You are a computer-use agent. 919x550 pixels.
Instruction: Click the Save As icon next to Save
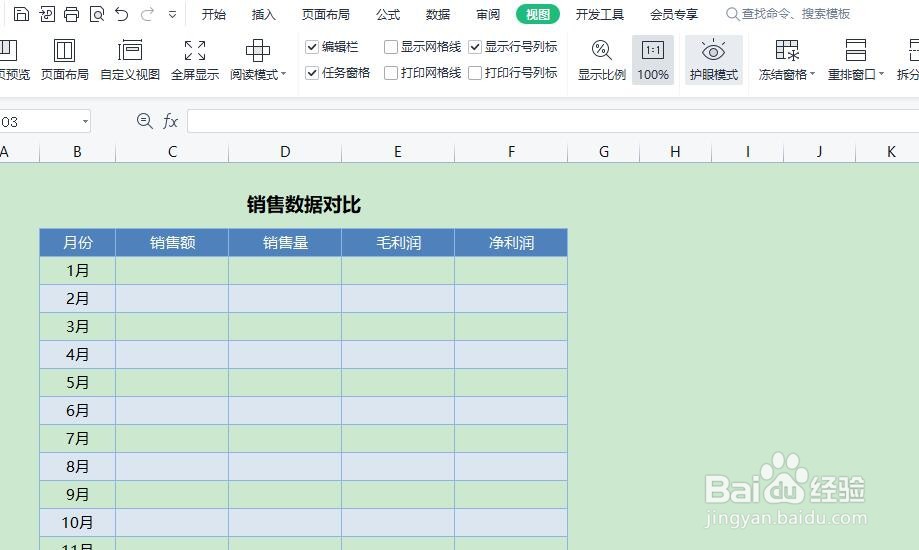click(47, 13)
